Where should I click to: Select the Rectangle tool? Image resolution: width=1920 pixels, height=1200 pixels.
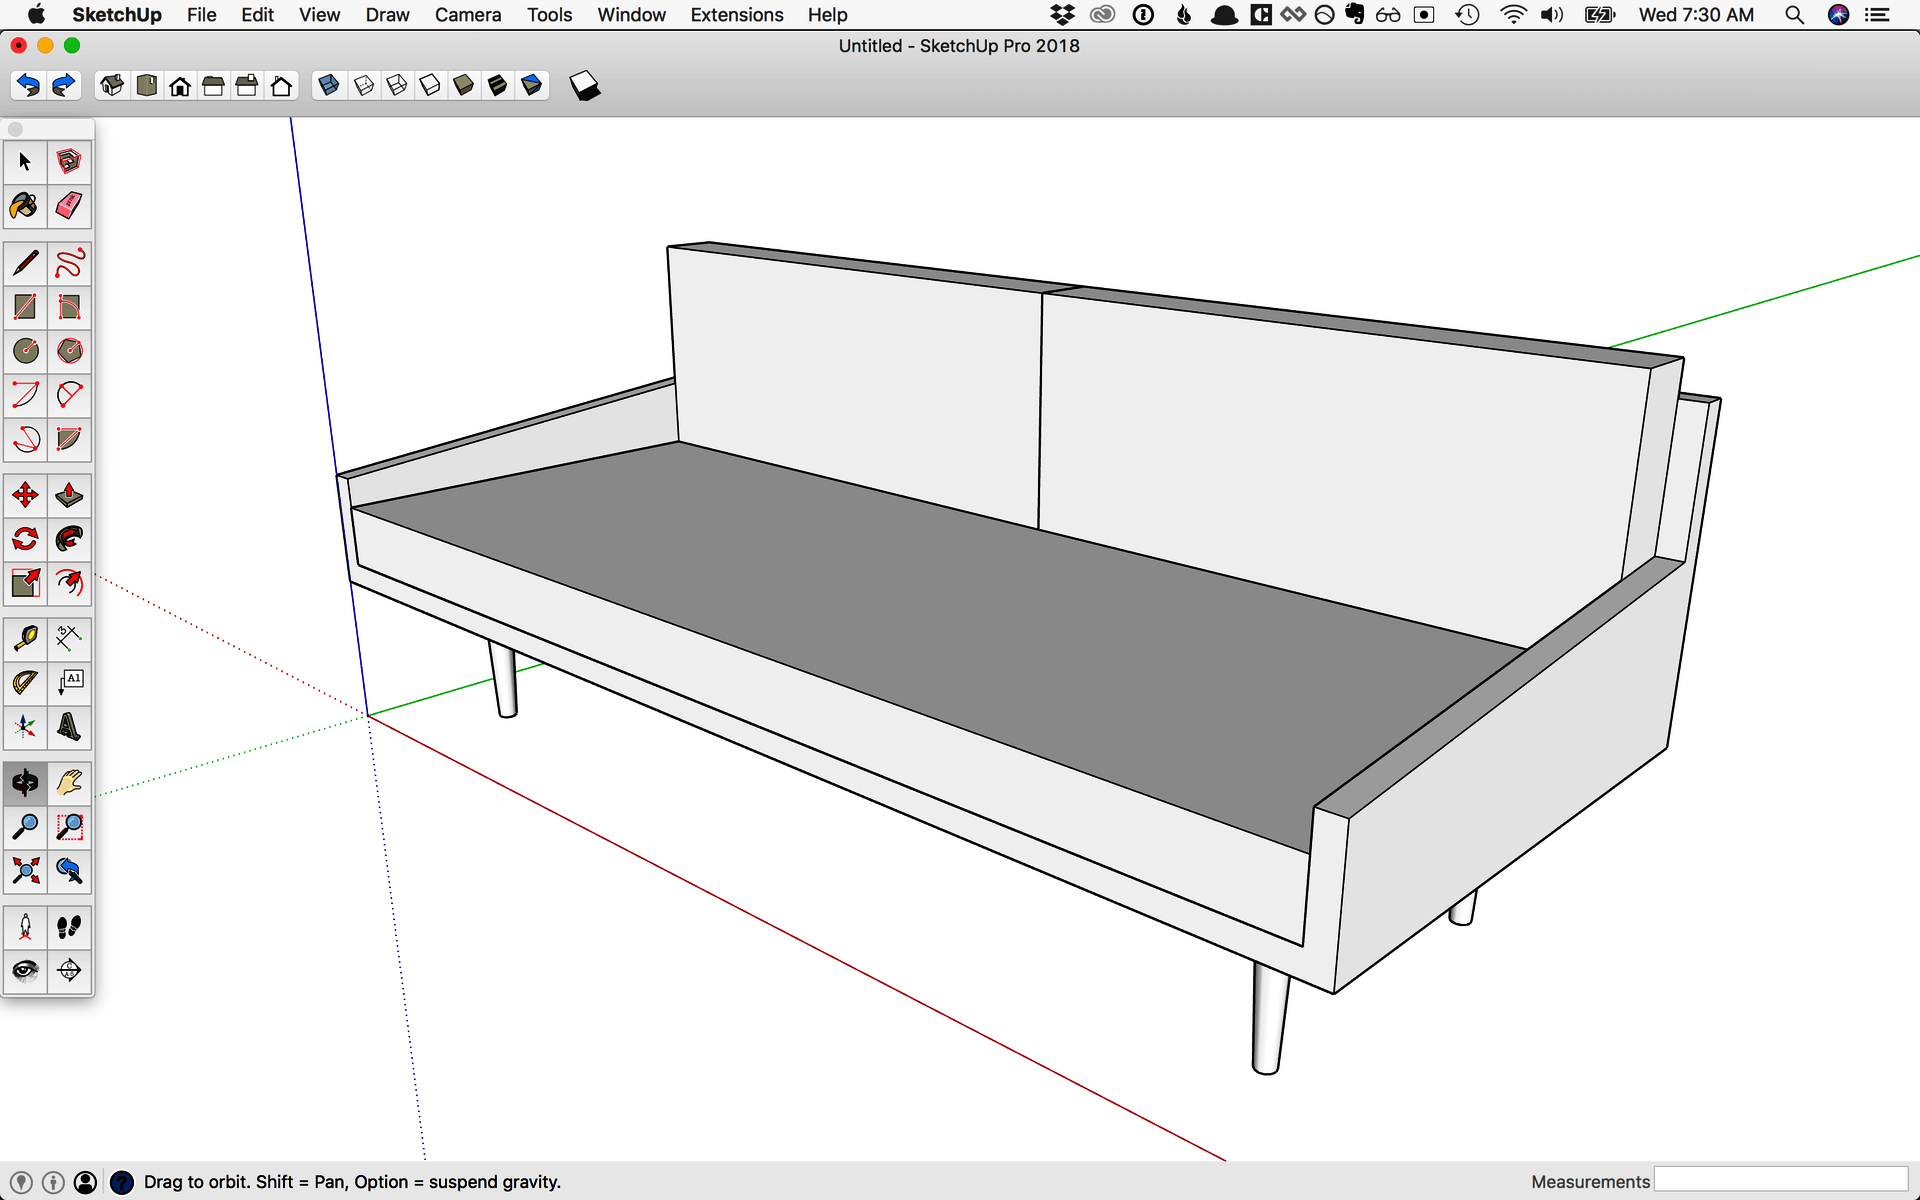25,307
